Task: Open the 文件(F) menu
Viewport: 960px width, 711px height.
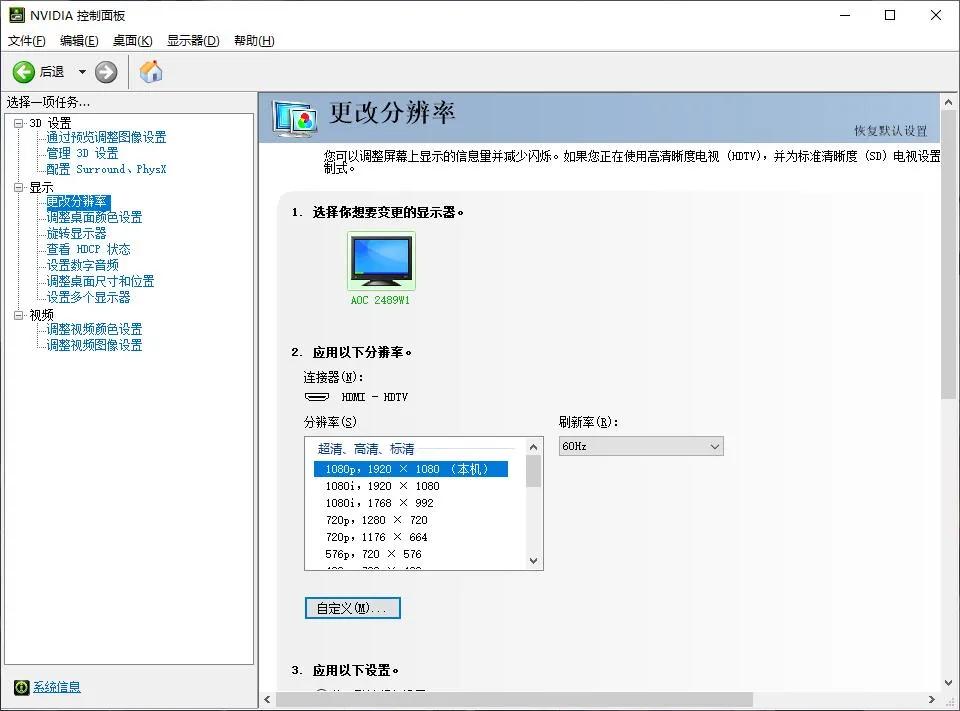Action: (x=25, y=40)
